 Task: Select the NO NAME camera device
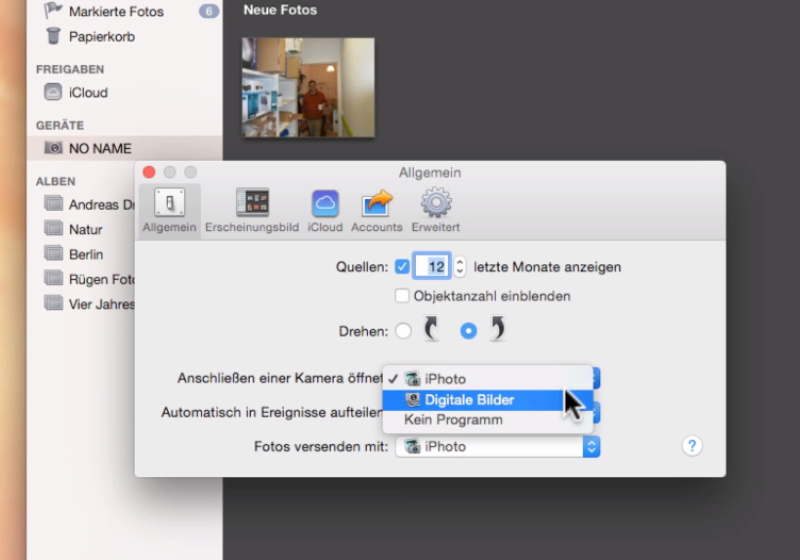[99, 148]
